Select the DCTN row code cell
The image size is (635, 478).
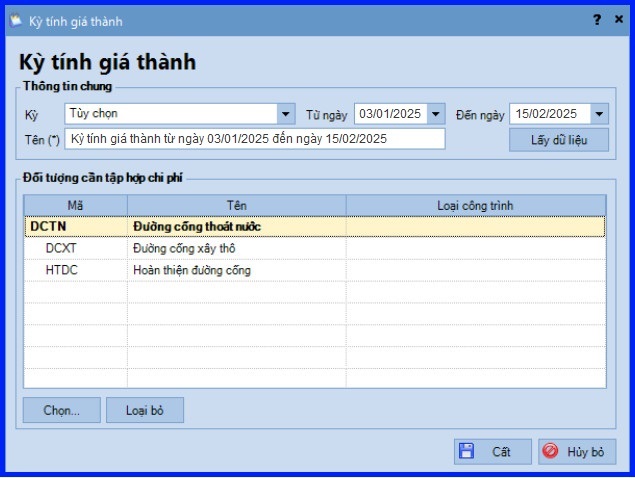pyautogui.click(x=77, y=226)
